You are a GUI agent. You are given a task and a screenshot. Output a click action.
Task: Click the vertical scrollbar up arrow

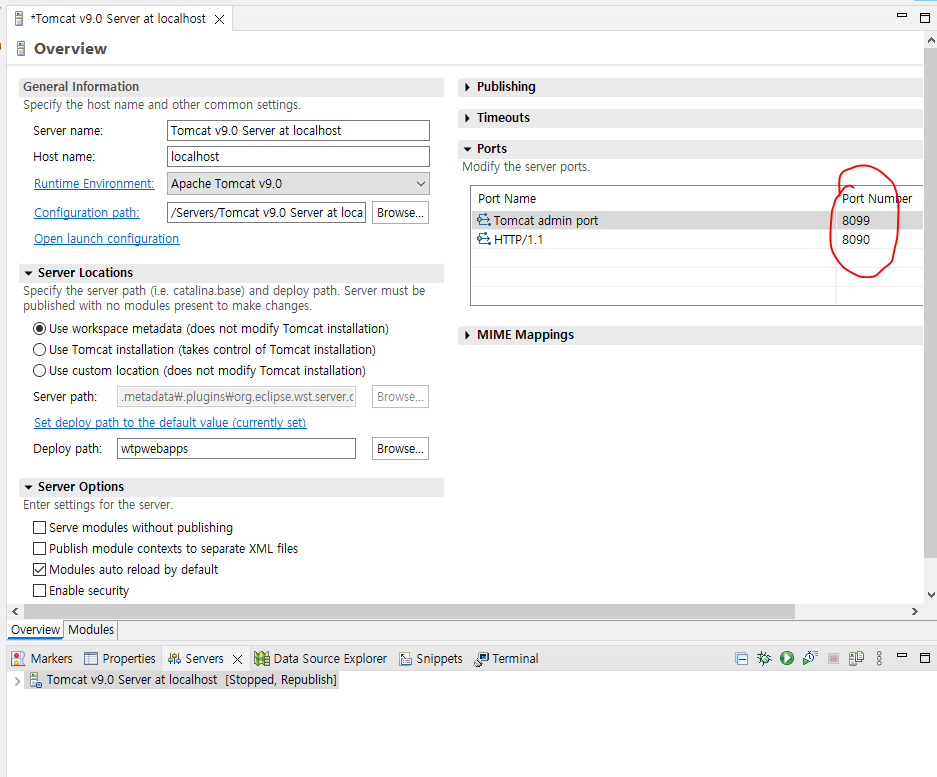coord(930,40)
